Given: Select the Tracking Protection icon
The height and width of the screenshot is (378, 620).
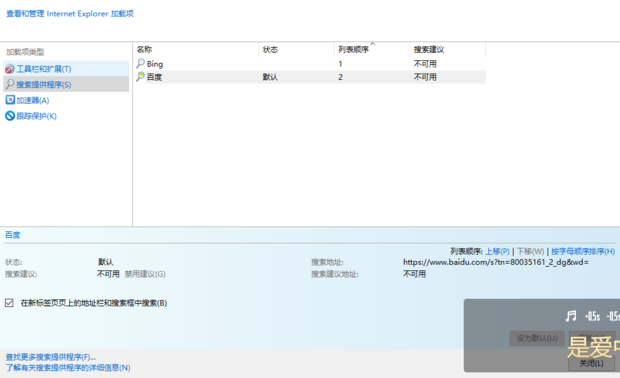Looking at the screenshot, I should 10,116.
